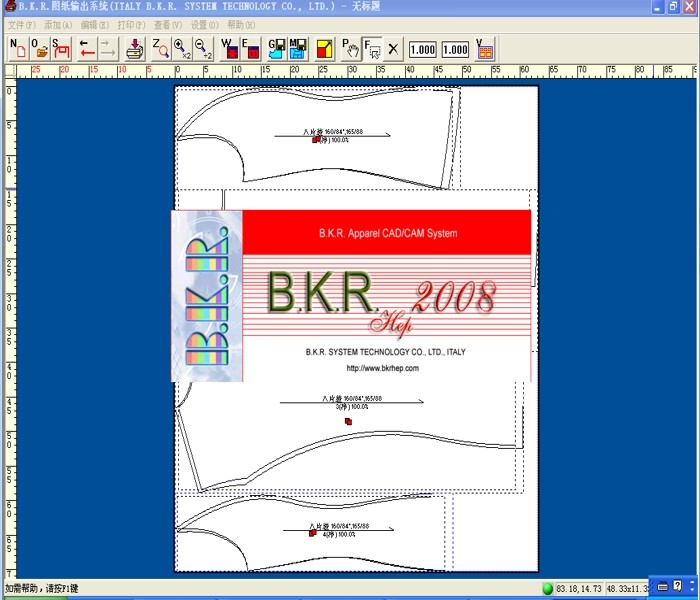Click the M save icon
Image resolution: width=700 pixels, height=600 pixels.
pos(298,49)
